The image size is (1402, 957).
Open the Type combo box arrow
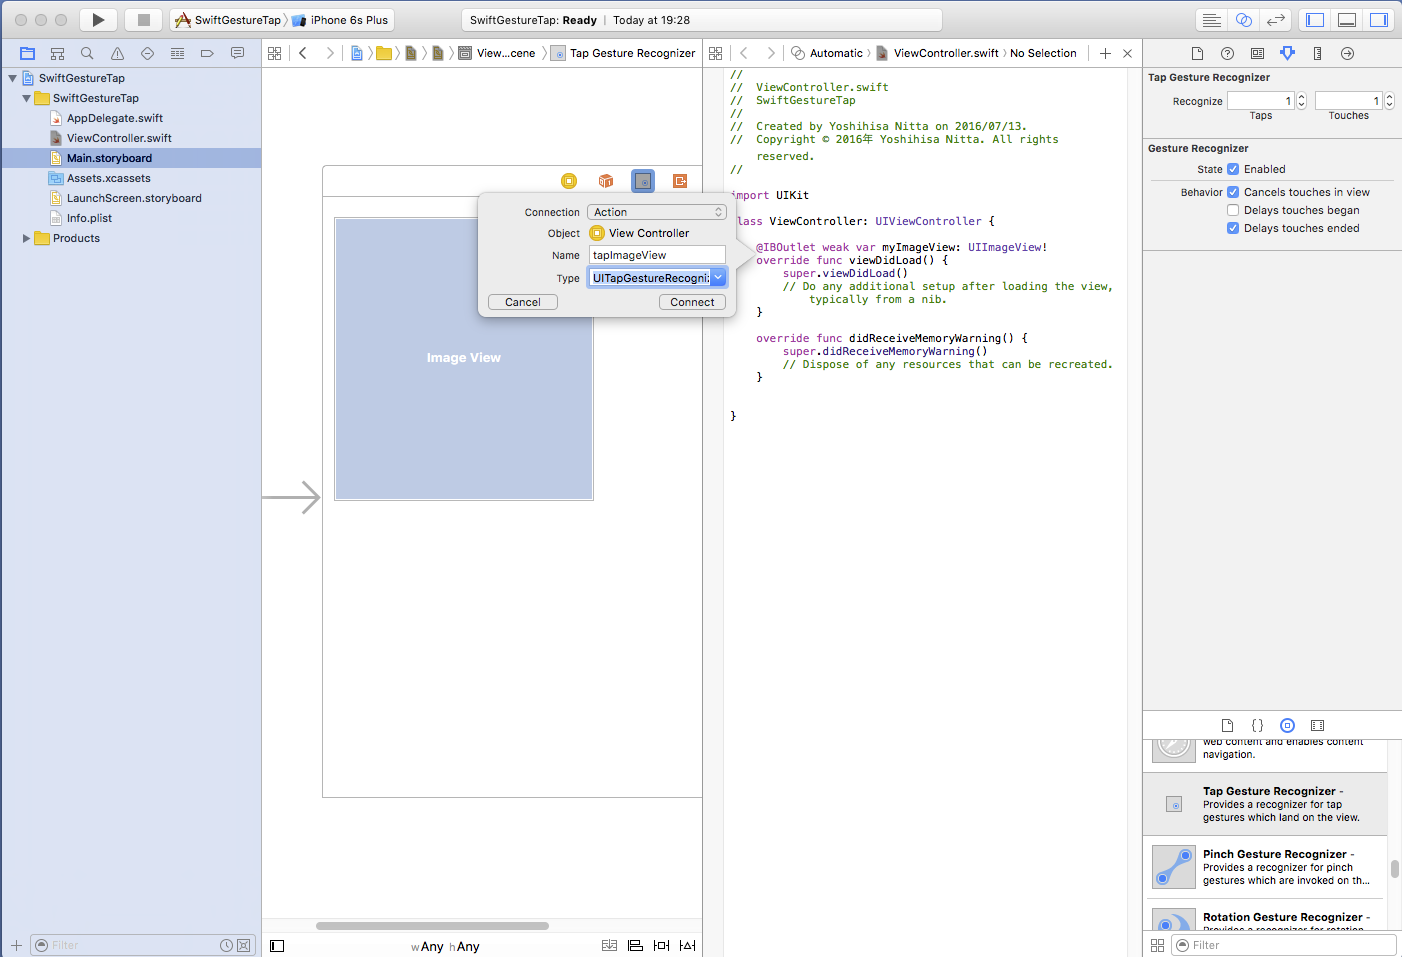pyautogui.click(x=718, y=278)
